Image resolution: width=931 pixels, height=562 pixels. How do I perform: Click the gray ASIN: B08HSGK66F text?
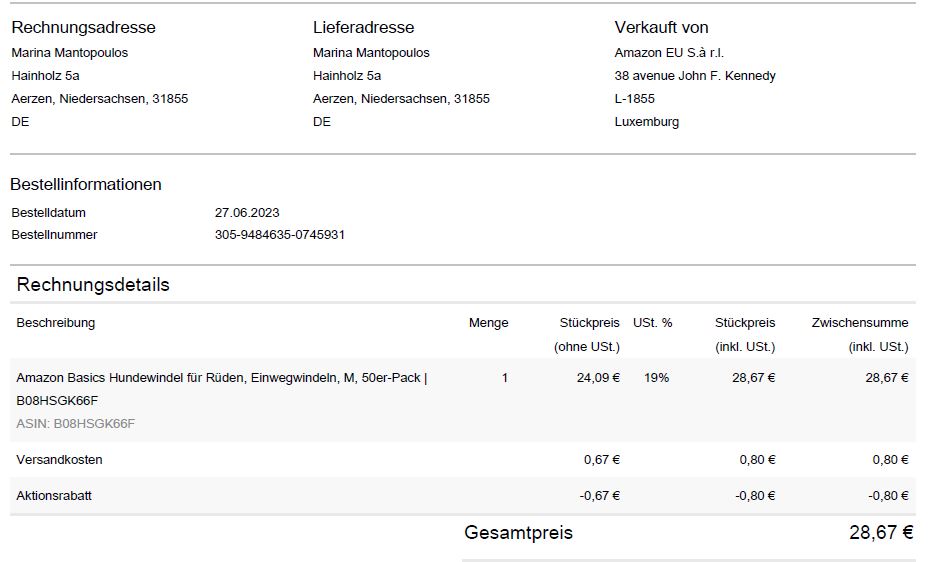tap(75, 423)
